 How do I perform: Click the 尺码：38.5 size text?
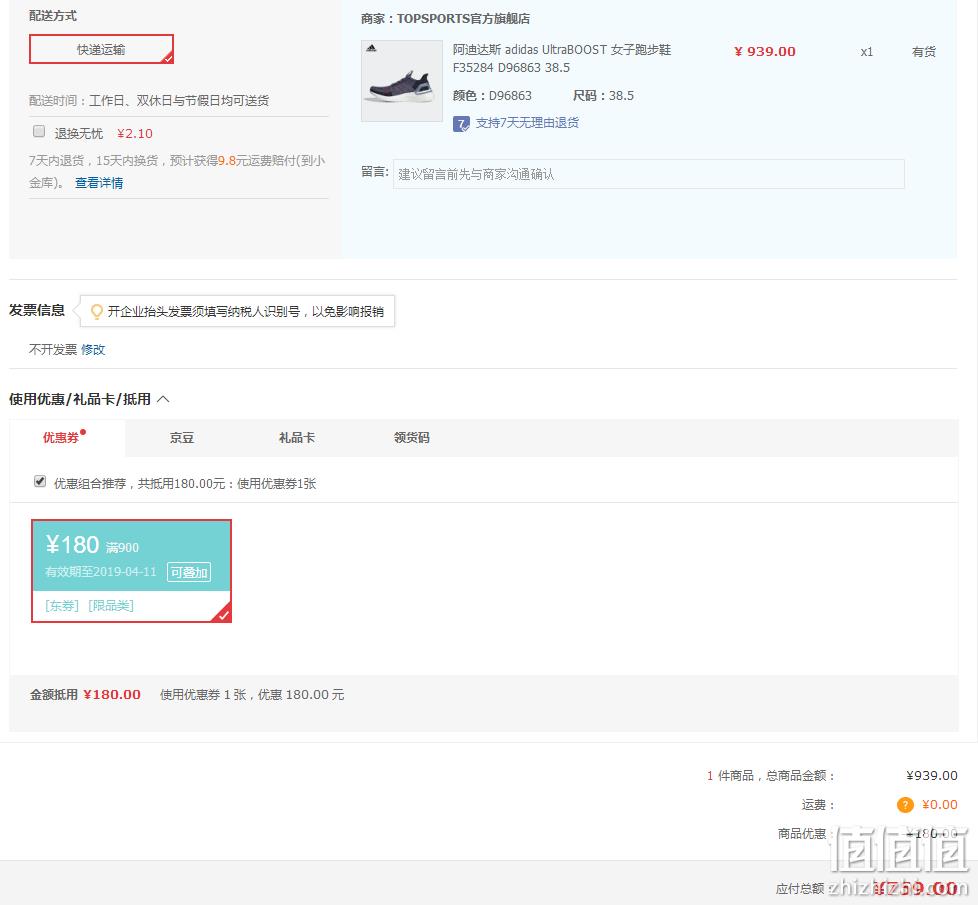603,95
